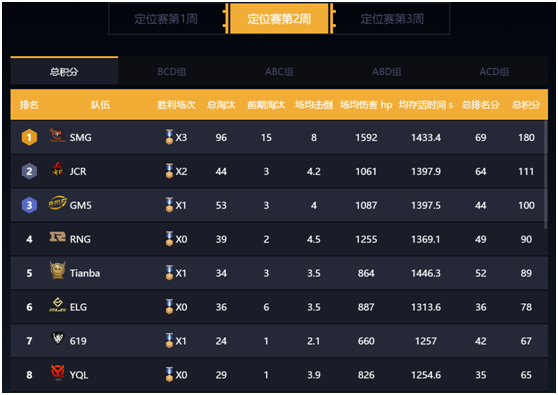
Task: Click the JCR team logo icon
Action: pyautogui.click(x=58, y=169)
